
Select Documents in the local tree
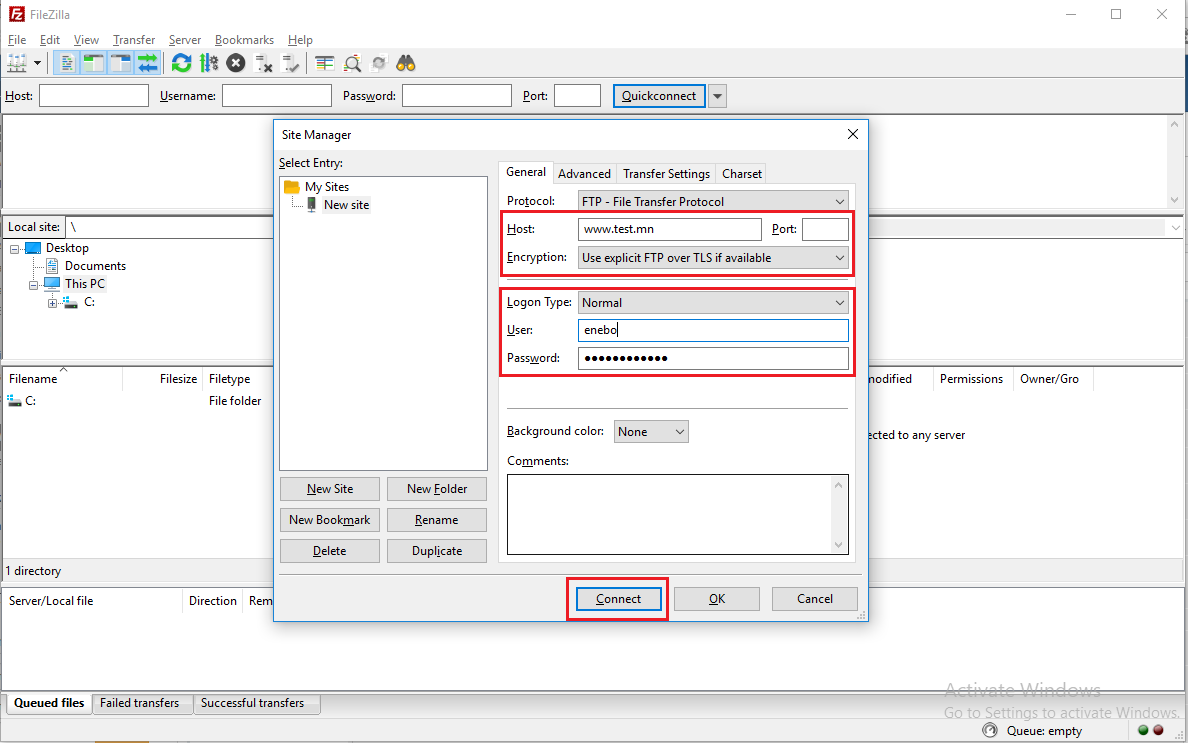(x=95, y=266)
